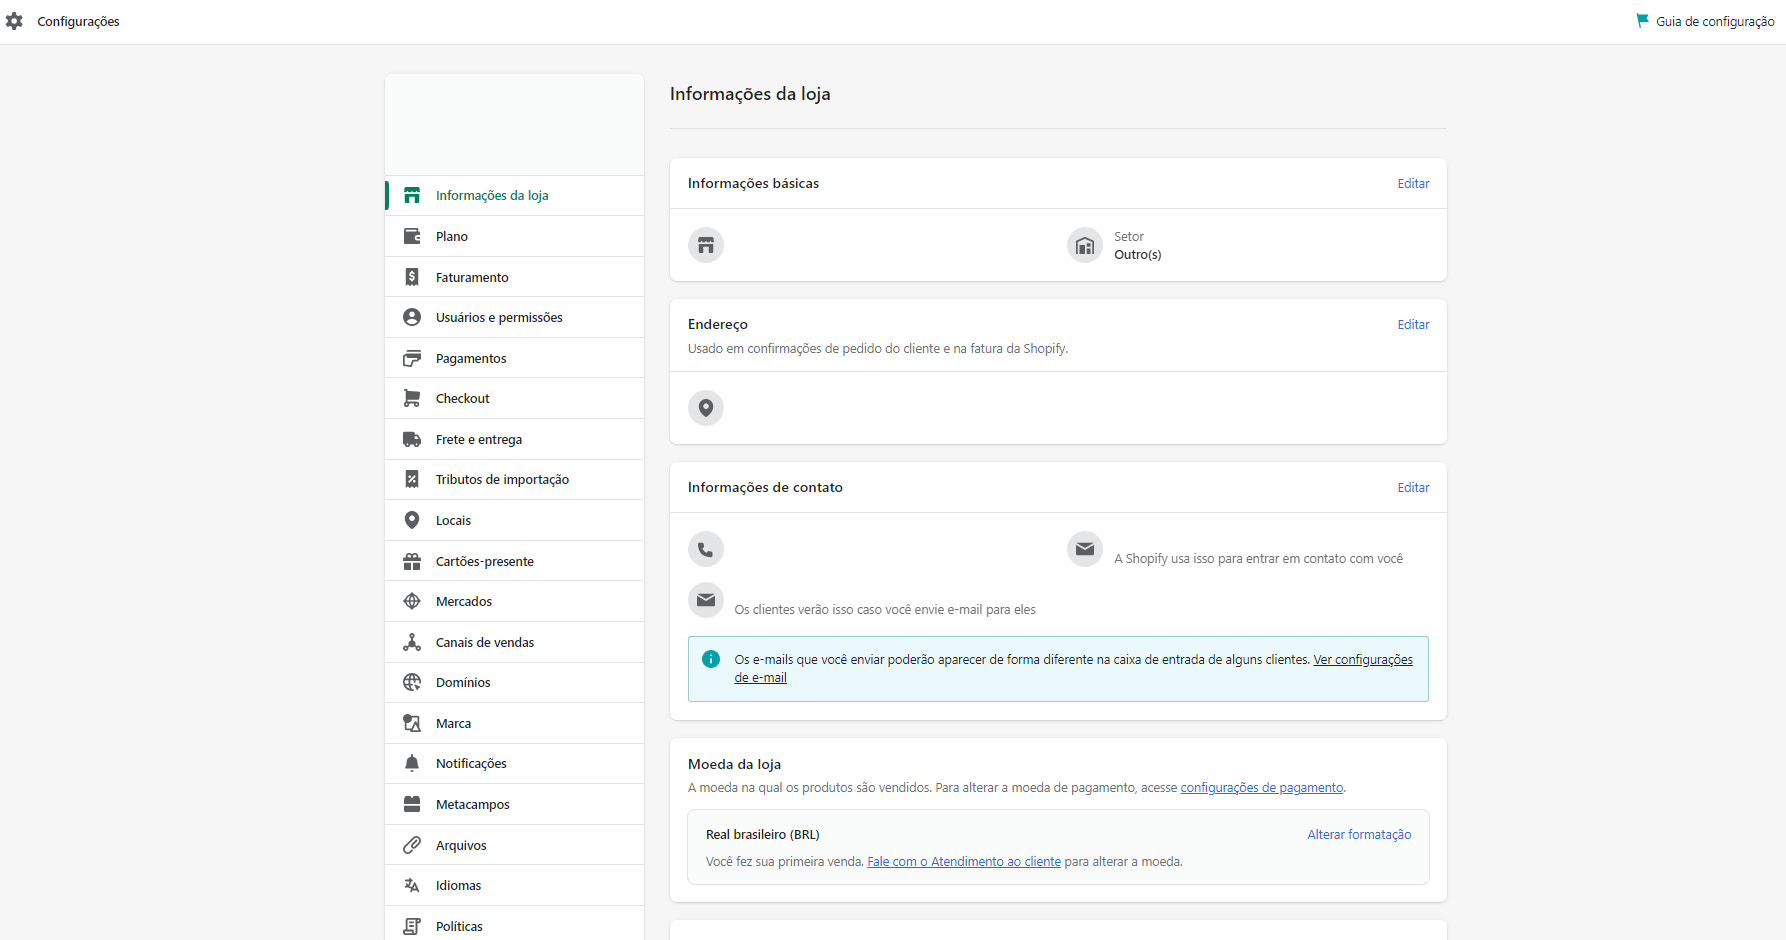Screen dimensions: 1786x940
Task: Open Ver configurações de e-mail link
Action: [1363, 659]
